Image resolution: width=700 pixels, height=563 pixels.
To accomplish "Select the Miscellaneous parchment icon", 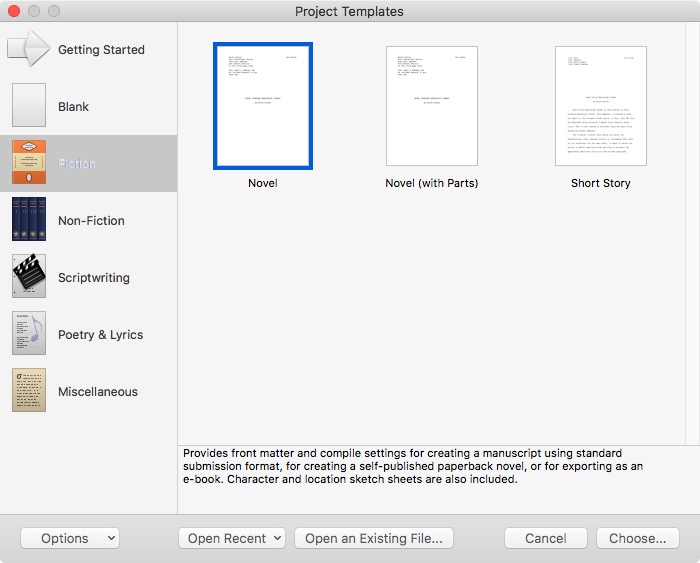I will click(29, 391).
